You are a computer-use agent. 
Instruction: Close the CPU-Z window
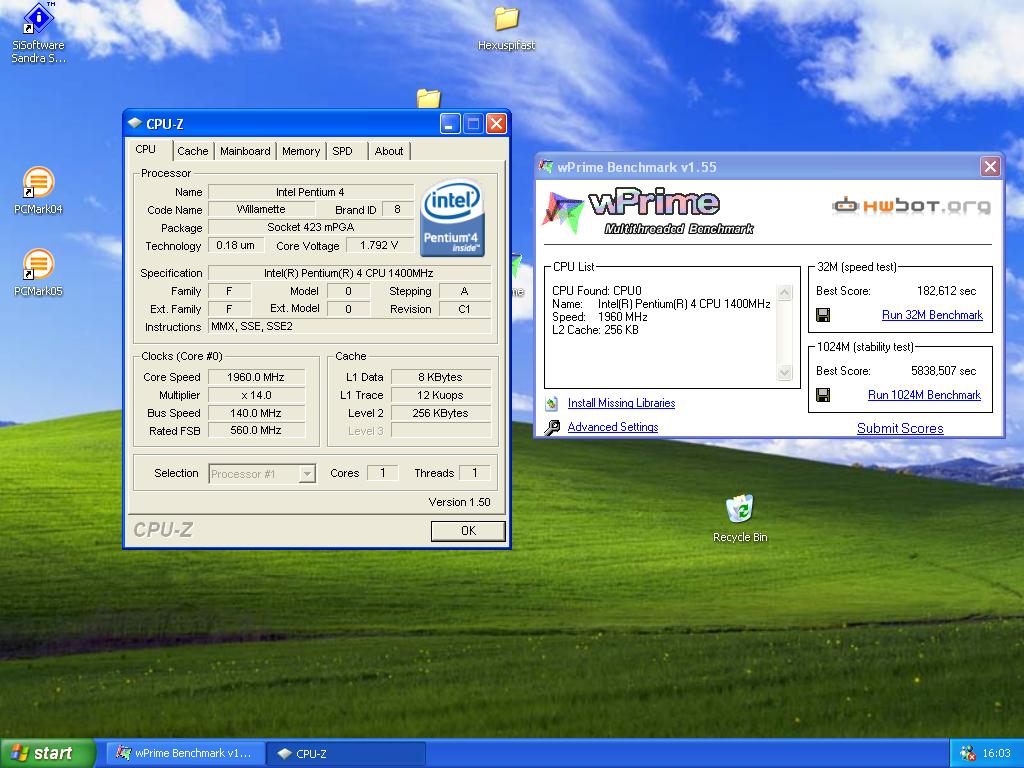[496, 123]
